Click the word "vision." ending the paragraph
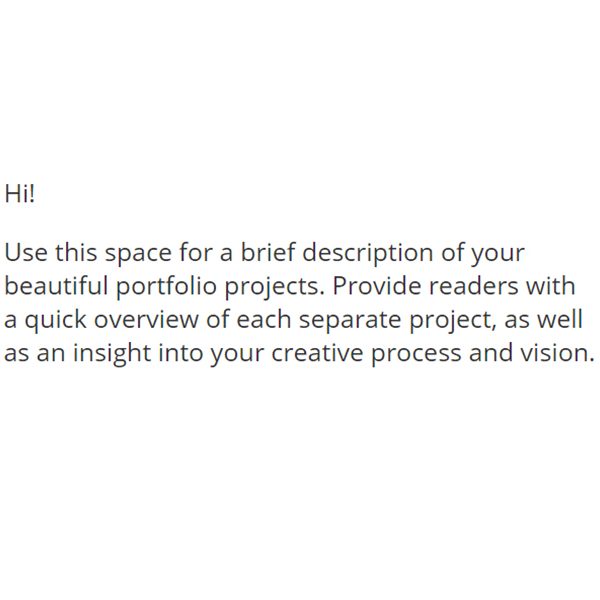Viewport: 600px width, 600px height. (x=557, y=352)
